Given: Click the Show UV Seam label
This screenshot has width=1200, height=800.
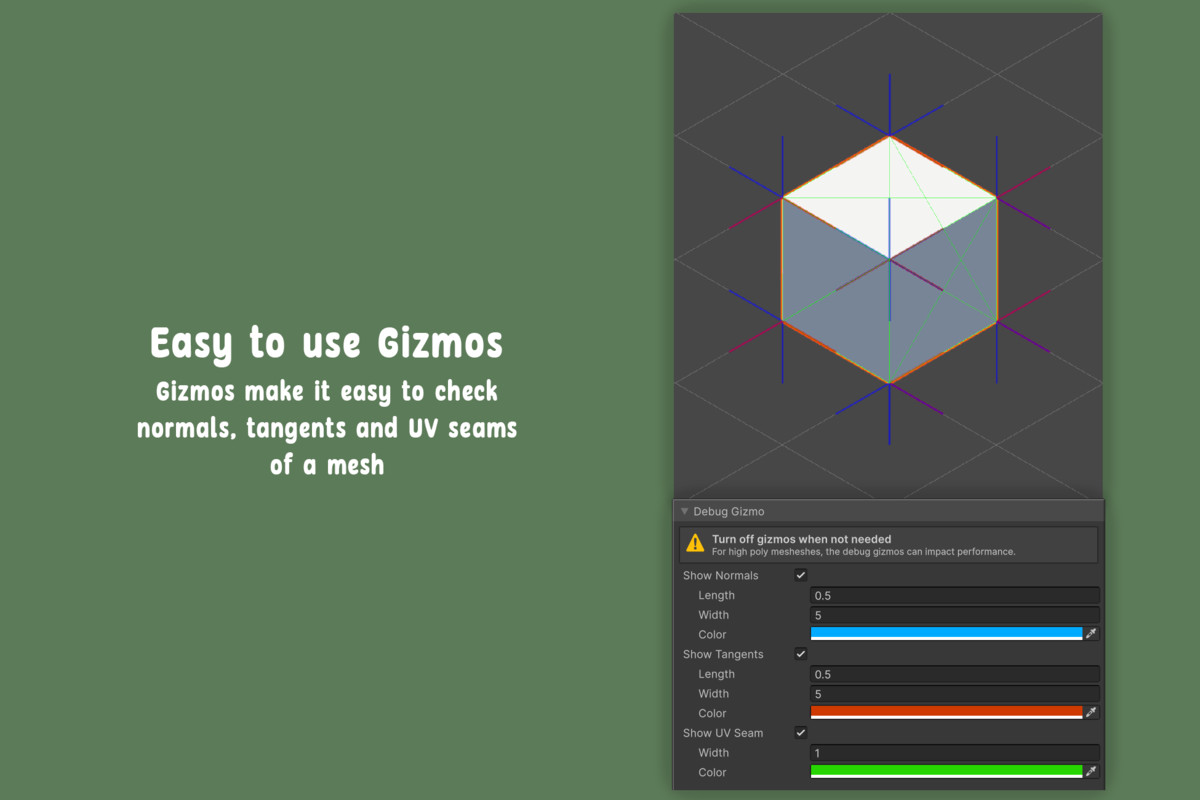Looking at the screenshot, I should (723, 733).
